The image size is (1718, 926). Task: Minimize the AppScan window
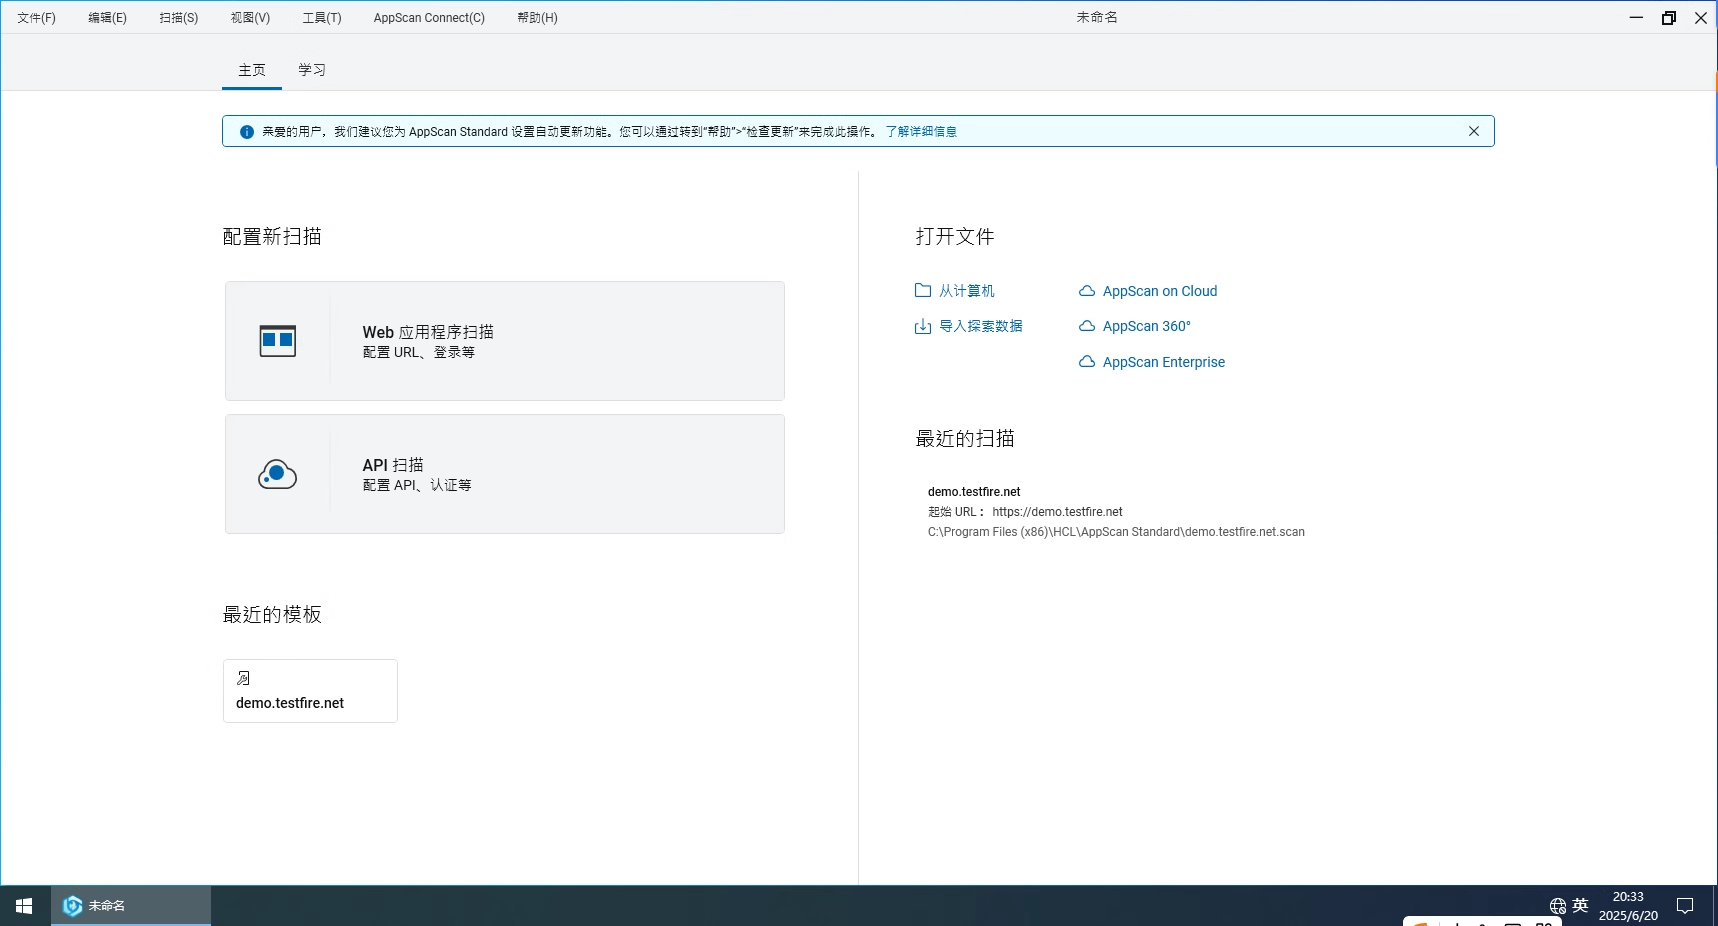1636,18
